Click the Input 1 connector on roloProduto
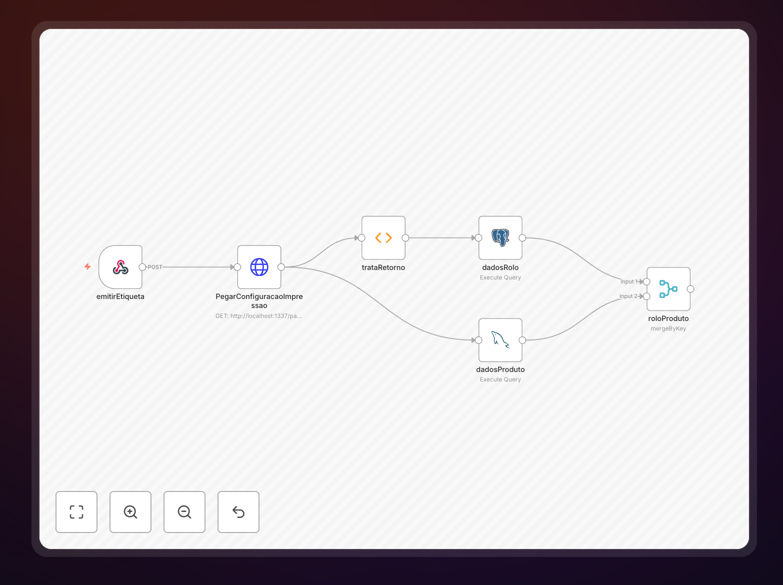The image size is (783, 585). pyautogui.click(x=647, y=282)
